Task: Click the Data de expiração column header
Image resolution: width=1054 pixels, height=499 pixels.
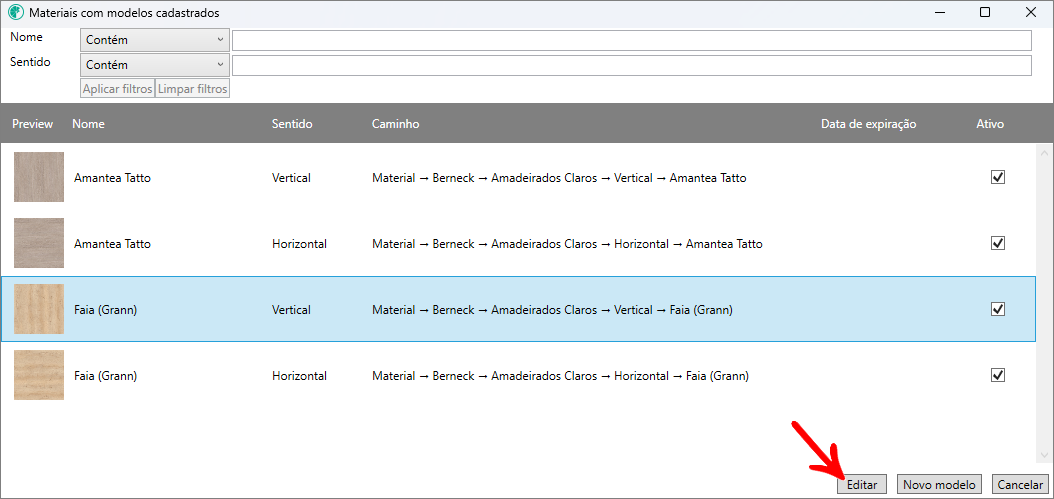Action: coord(868,124)
